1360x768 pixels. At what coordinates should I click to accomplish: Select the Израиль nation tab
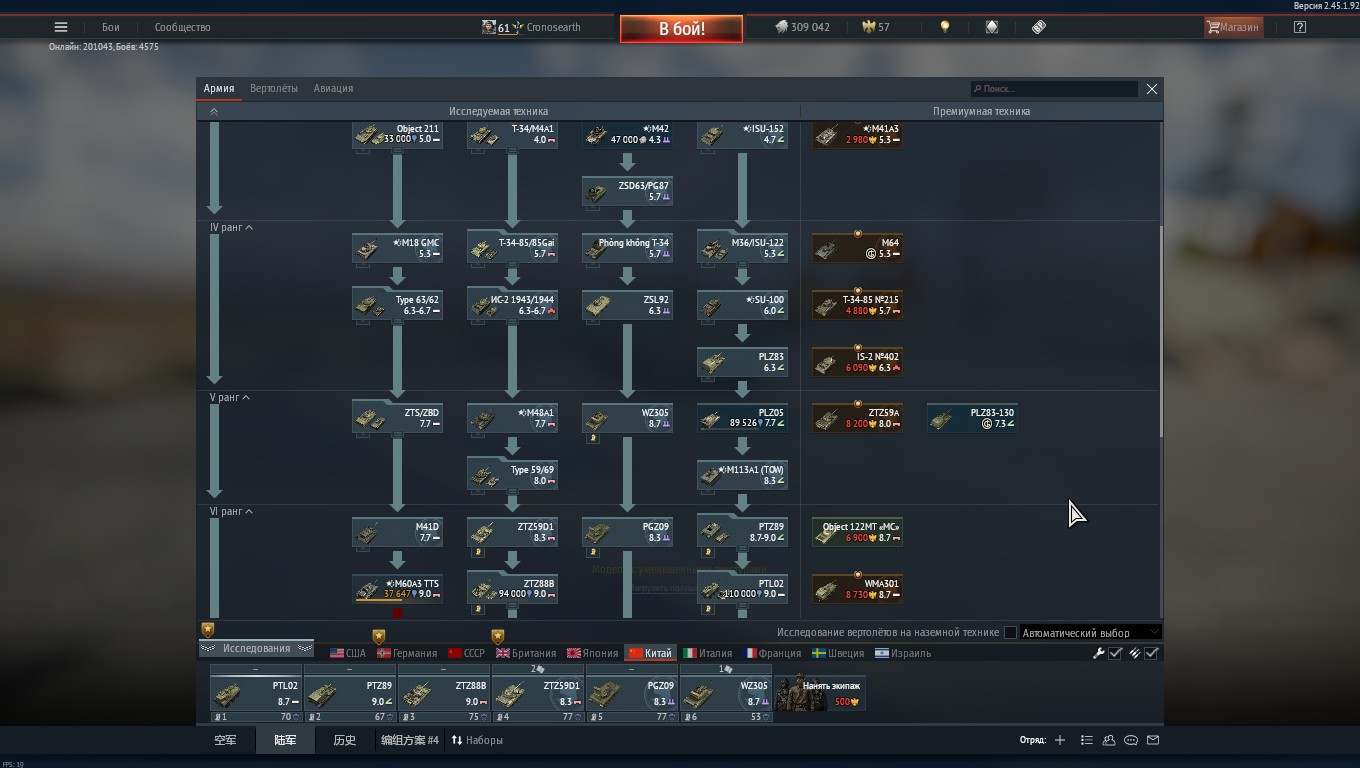903,653
